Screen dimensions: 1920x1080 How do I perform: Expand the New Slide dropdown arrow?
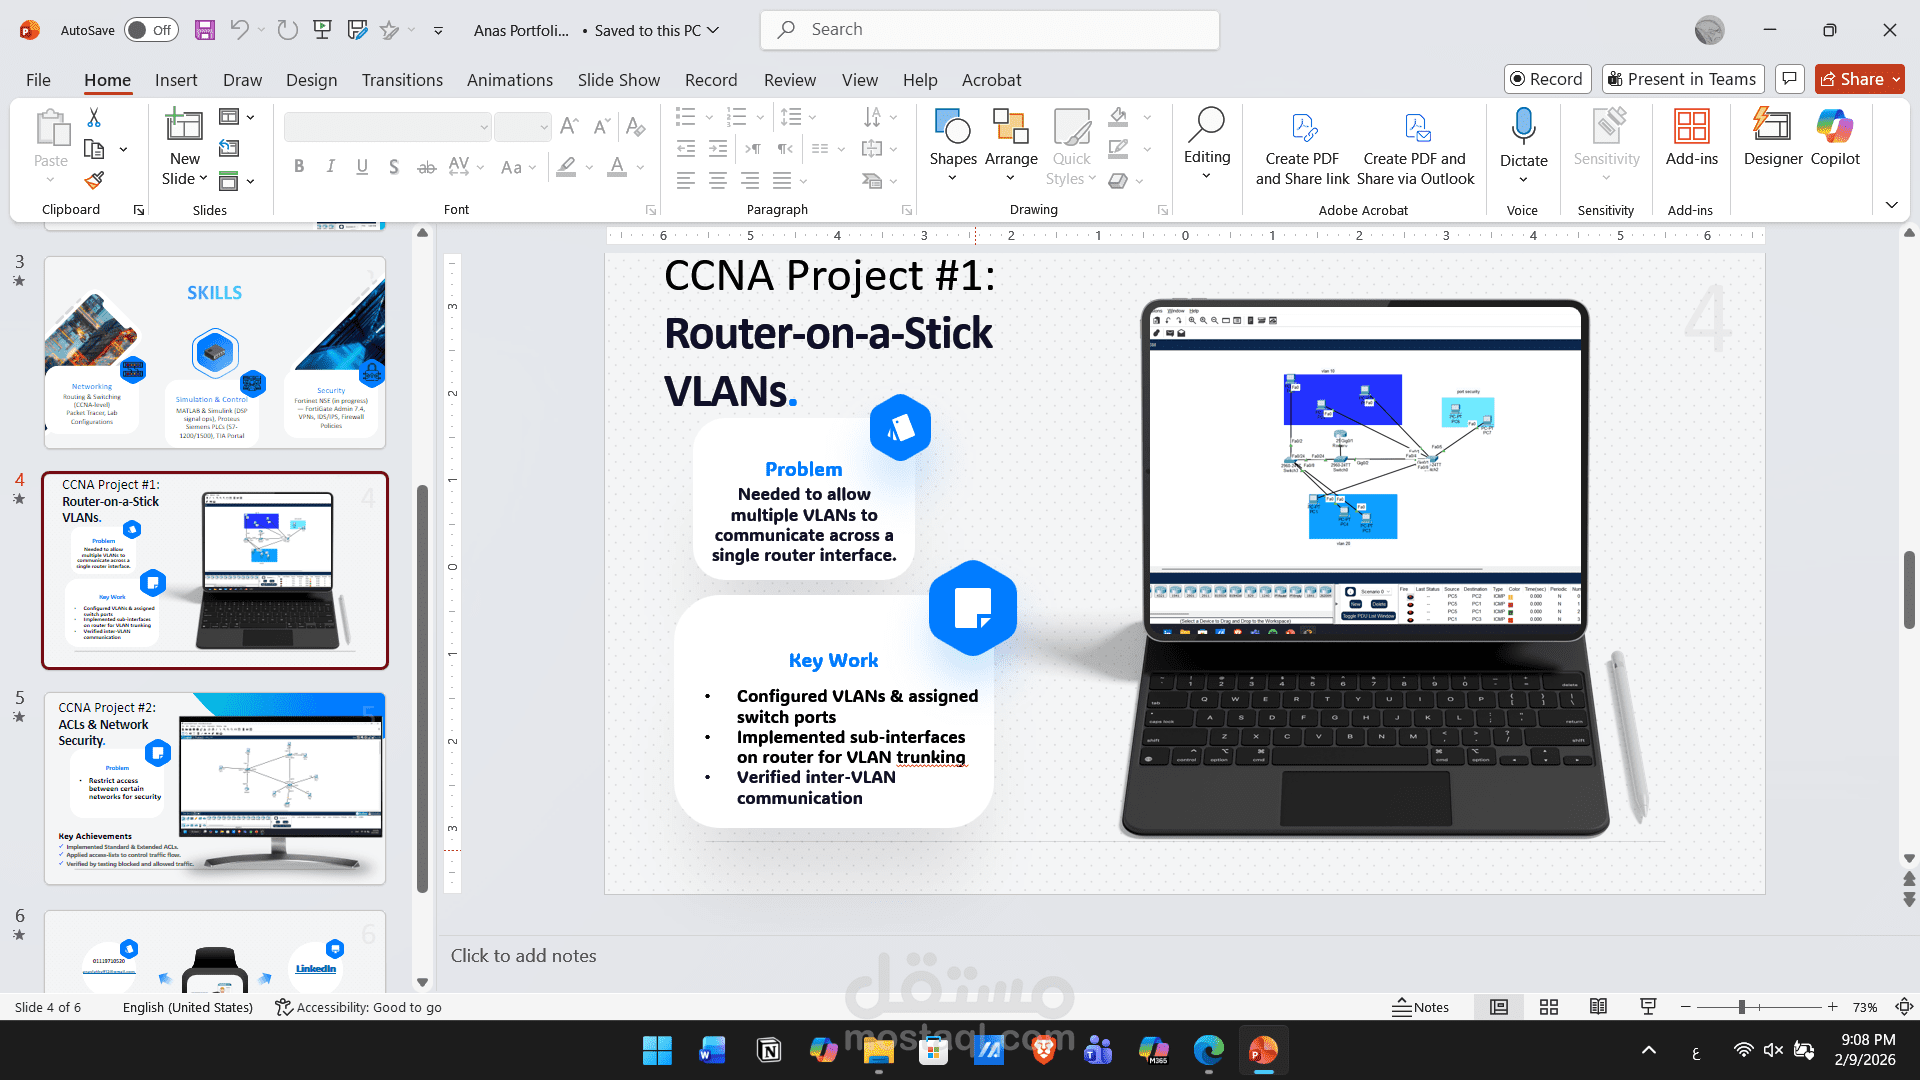pyautogui.click(x=203, y=179)
